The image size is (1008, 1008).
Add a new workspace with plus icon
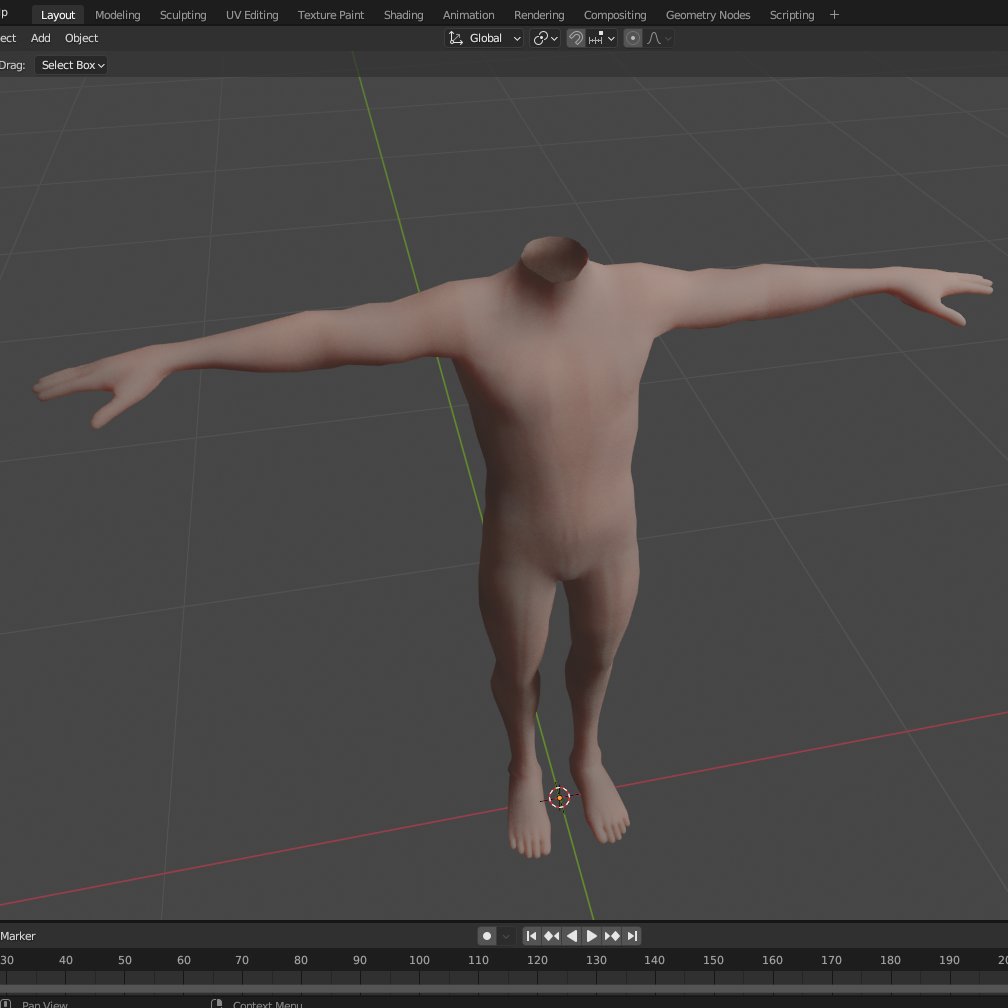click(x=834, y=15)
